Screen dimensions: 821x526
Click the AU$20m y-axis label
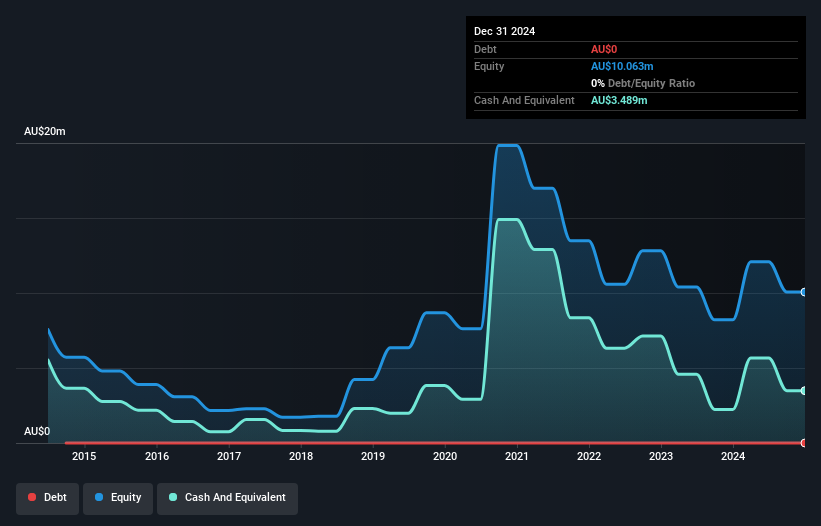[45, 131]
